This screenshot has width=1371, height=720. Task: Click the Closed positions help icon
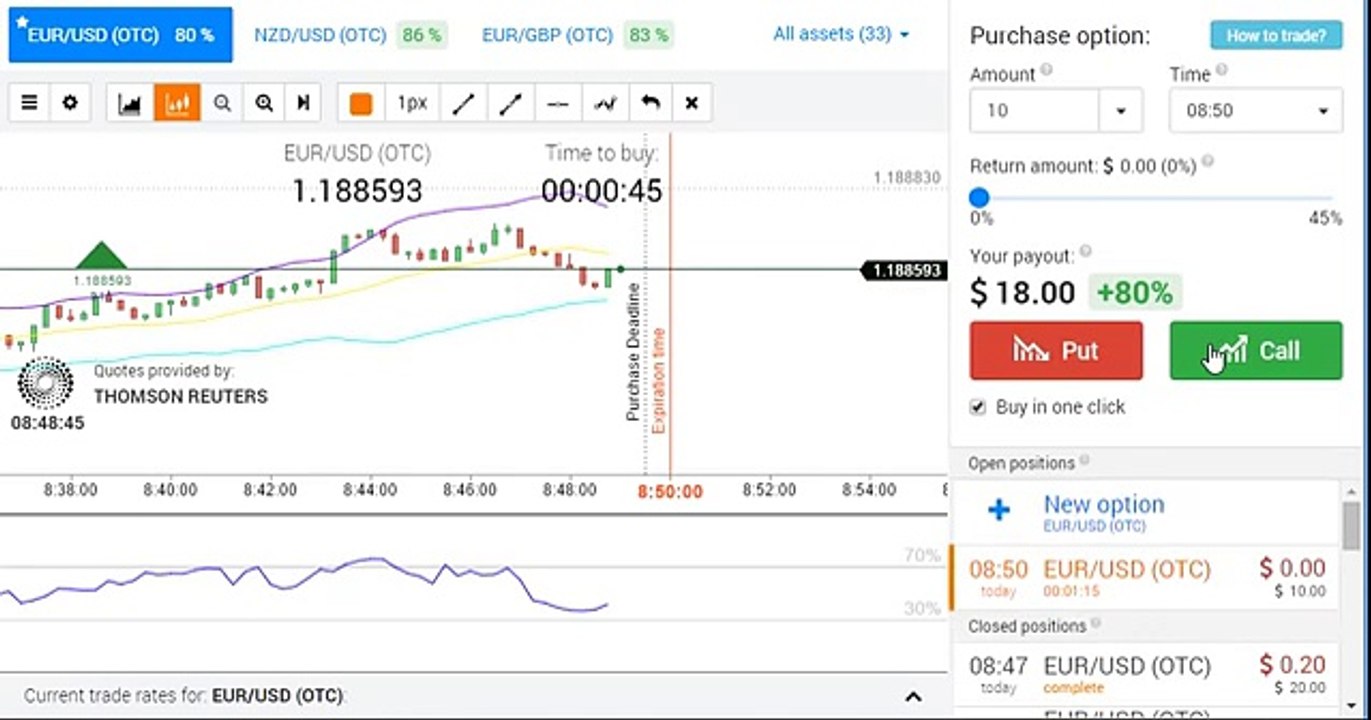point(1096,623)
